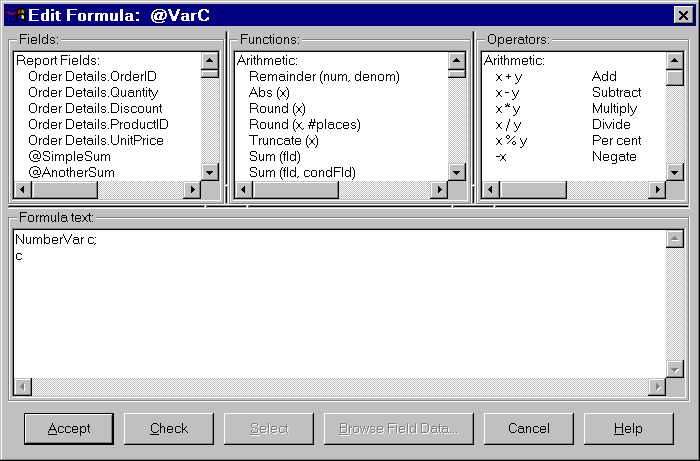Image resolution: width=700 pixels, height=461 pixels.
Task: Open Help for the formula editor
Action: point(628,428)
